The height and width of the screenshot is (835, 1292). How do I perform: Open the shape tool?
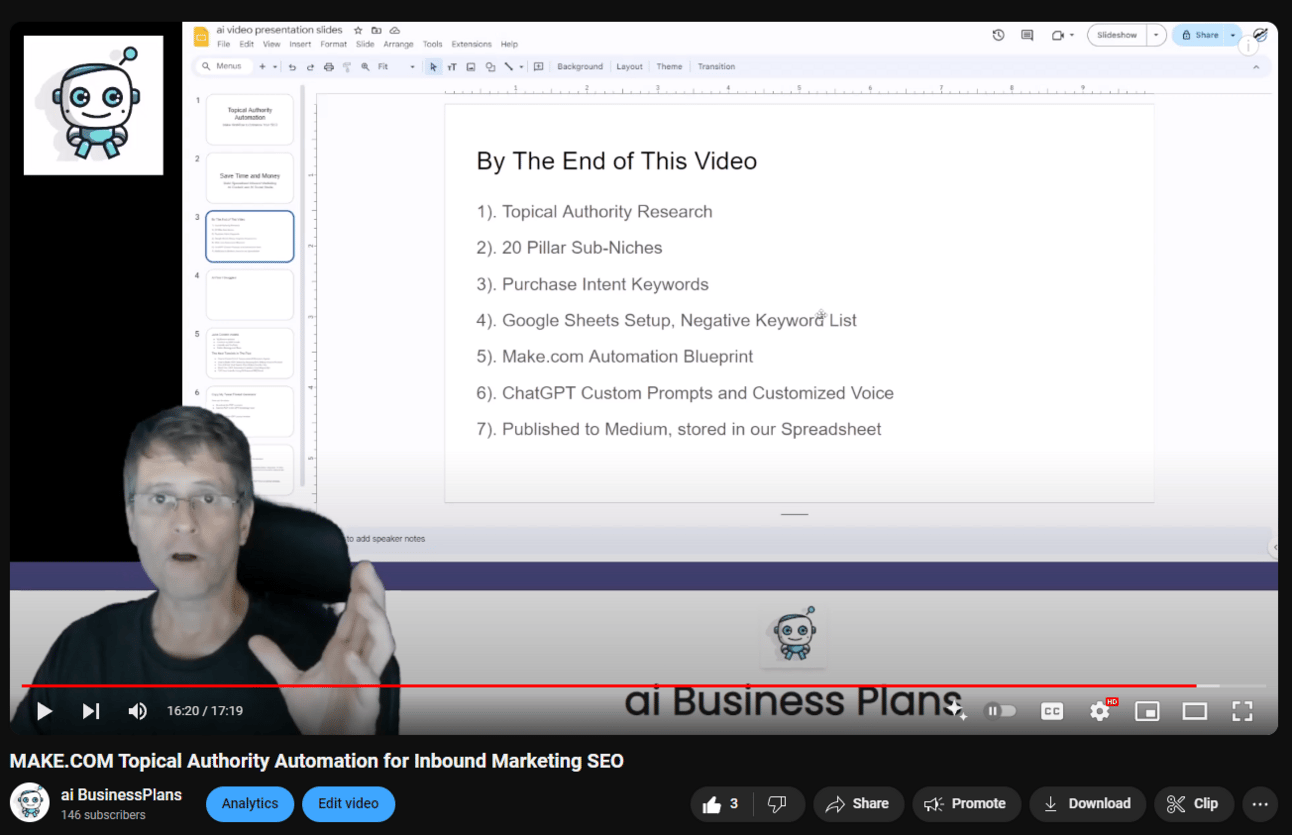tap(490, 67)
